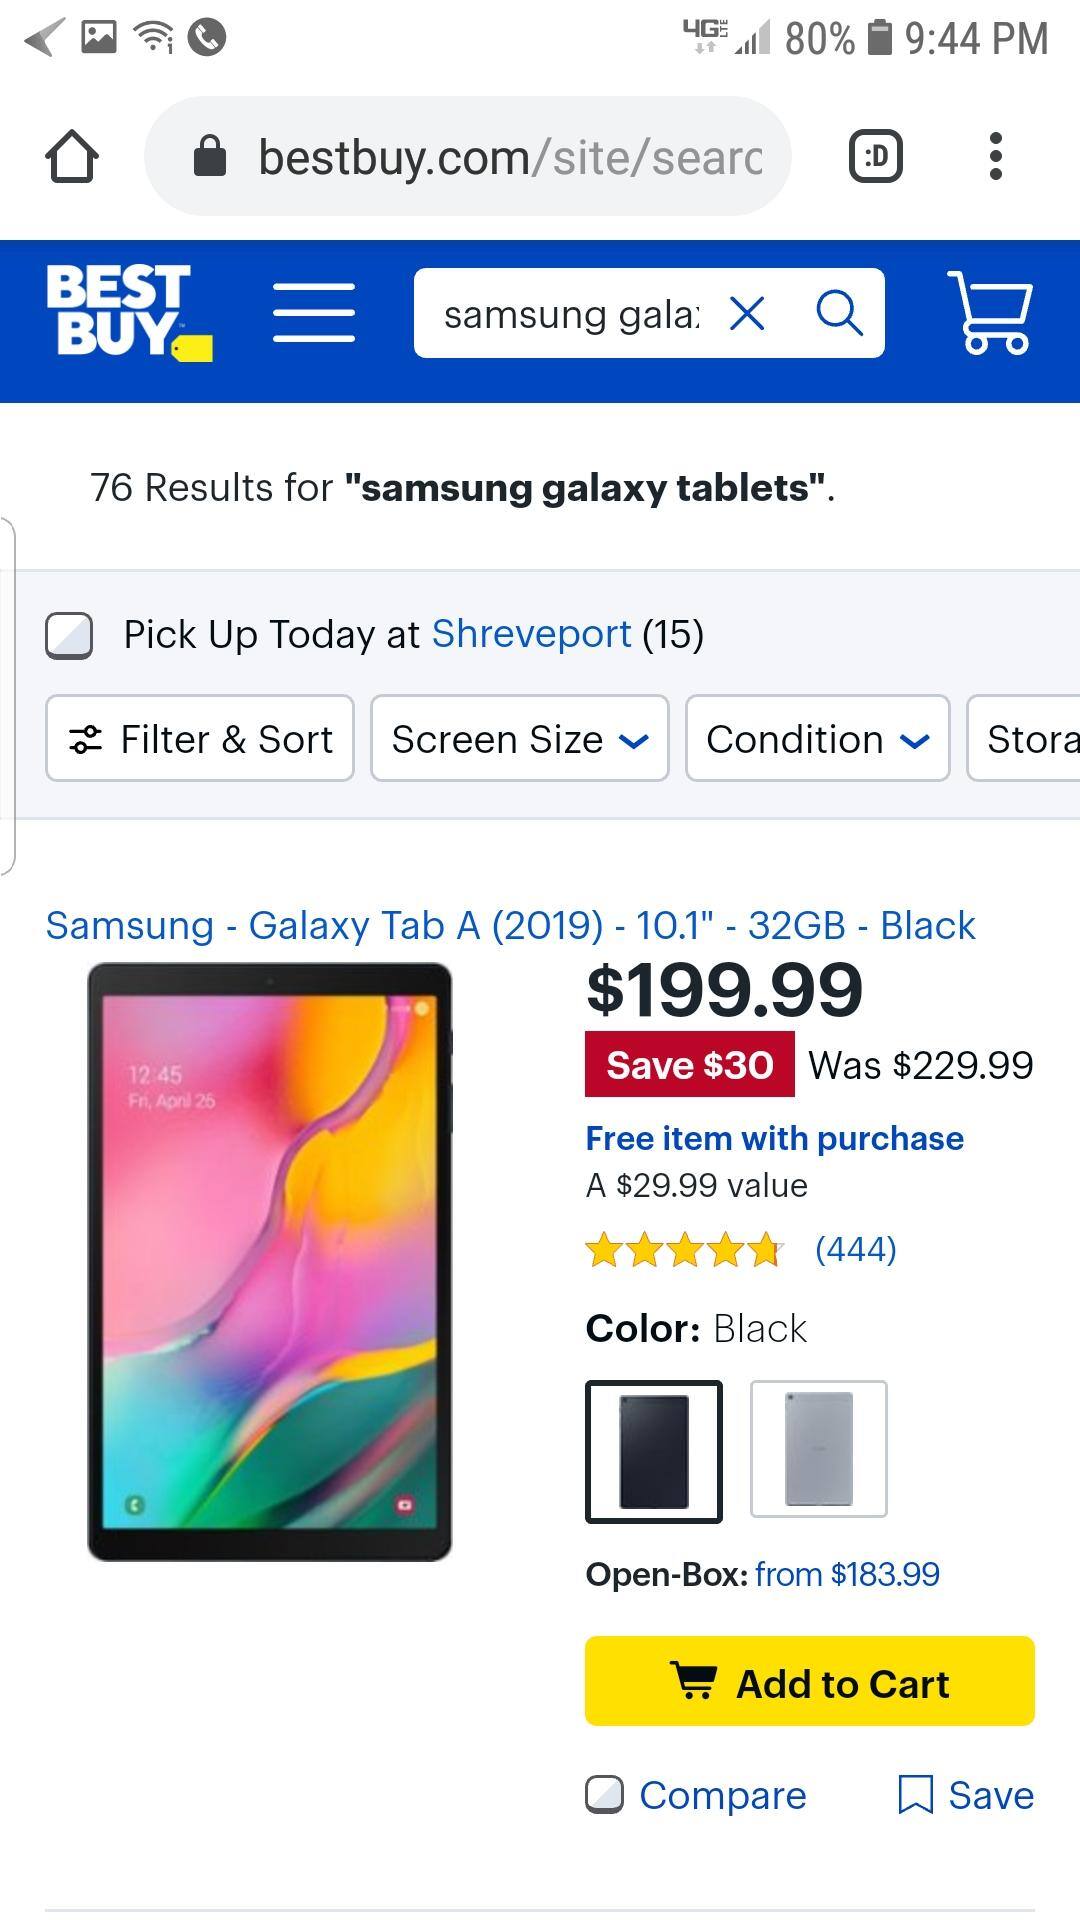Tap the magnifying glass search icon
The image size is (1080, 1920).
[838, 314]
